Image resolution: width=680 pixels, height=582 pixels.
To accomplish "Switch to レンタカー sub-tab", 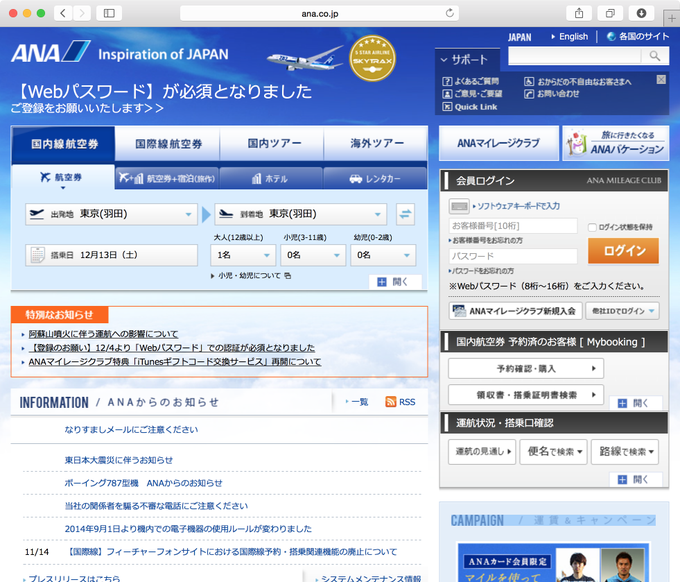I will tap(375, 178).
